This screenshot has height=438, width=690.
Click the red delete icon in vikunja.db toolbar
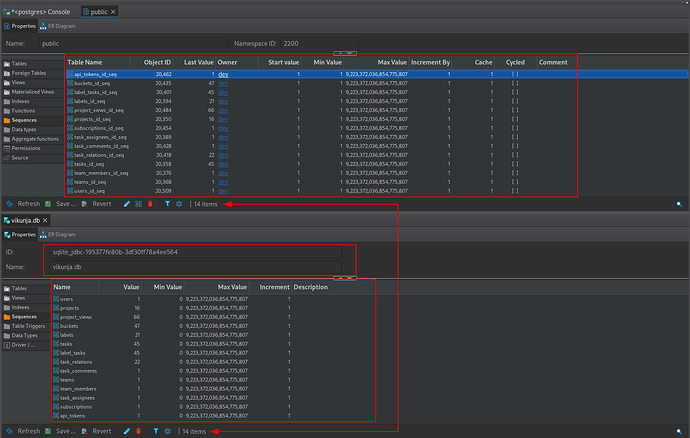(x=139, y=431)
